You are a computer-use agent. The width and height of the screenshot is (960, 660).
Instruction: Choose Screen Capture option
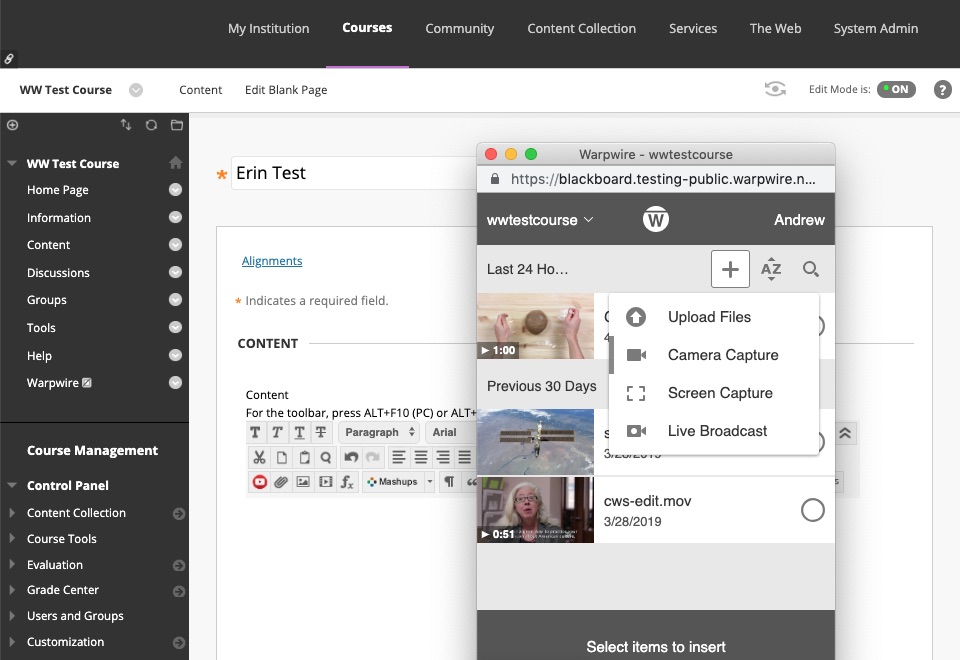click(714, 393)
